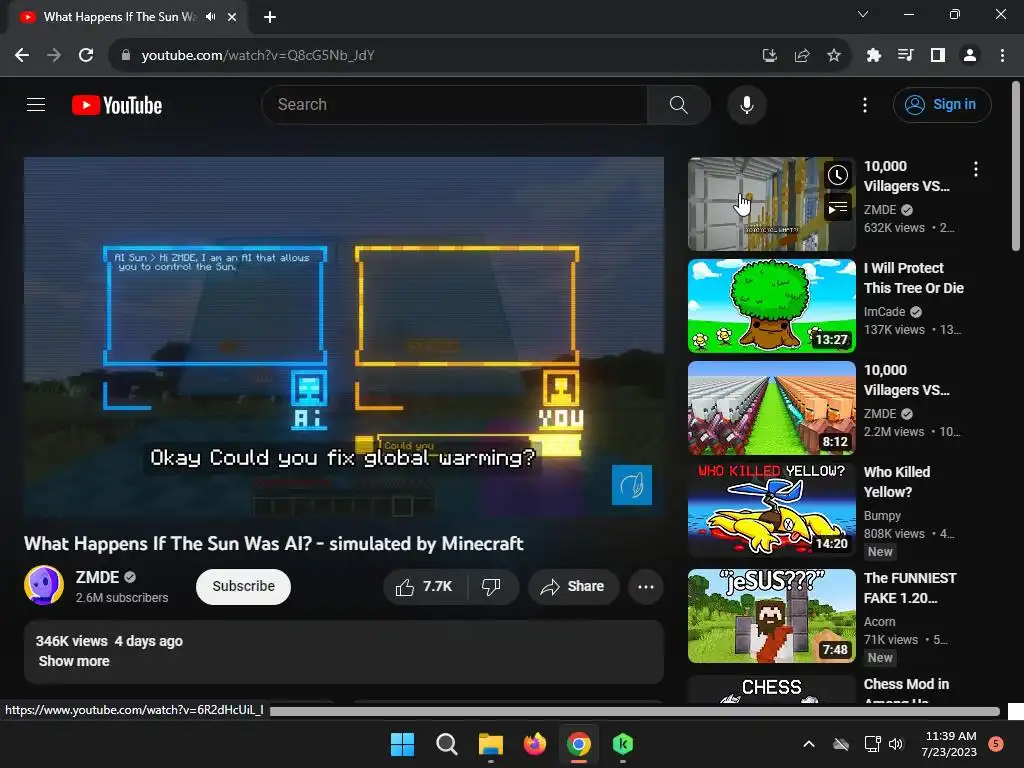Bookmark this page with the star
The height and width of the screenshot is (768, 1024).
(x=833, y=56)
